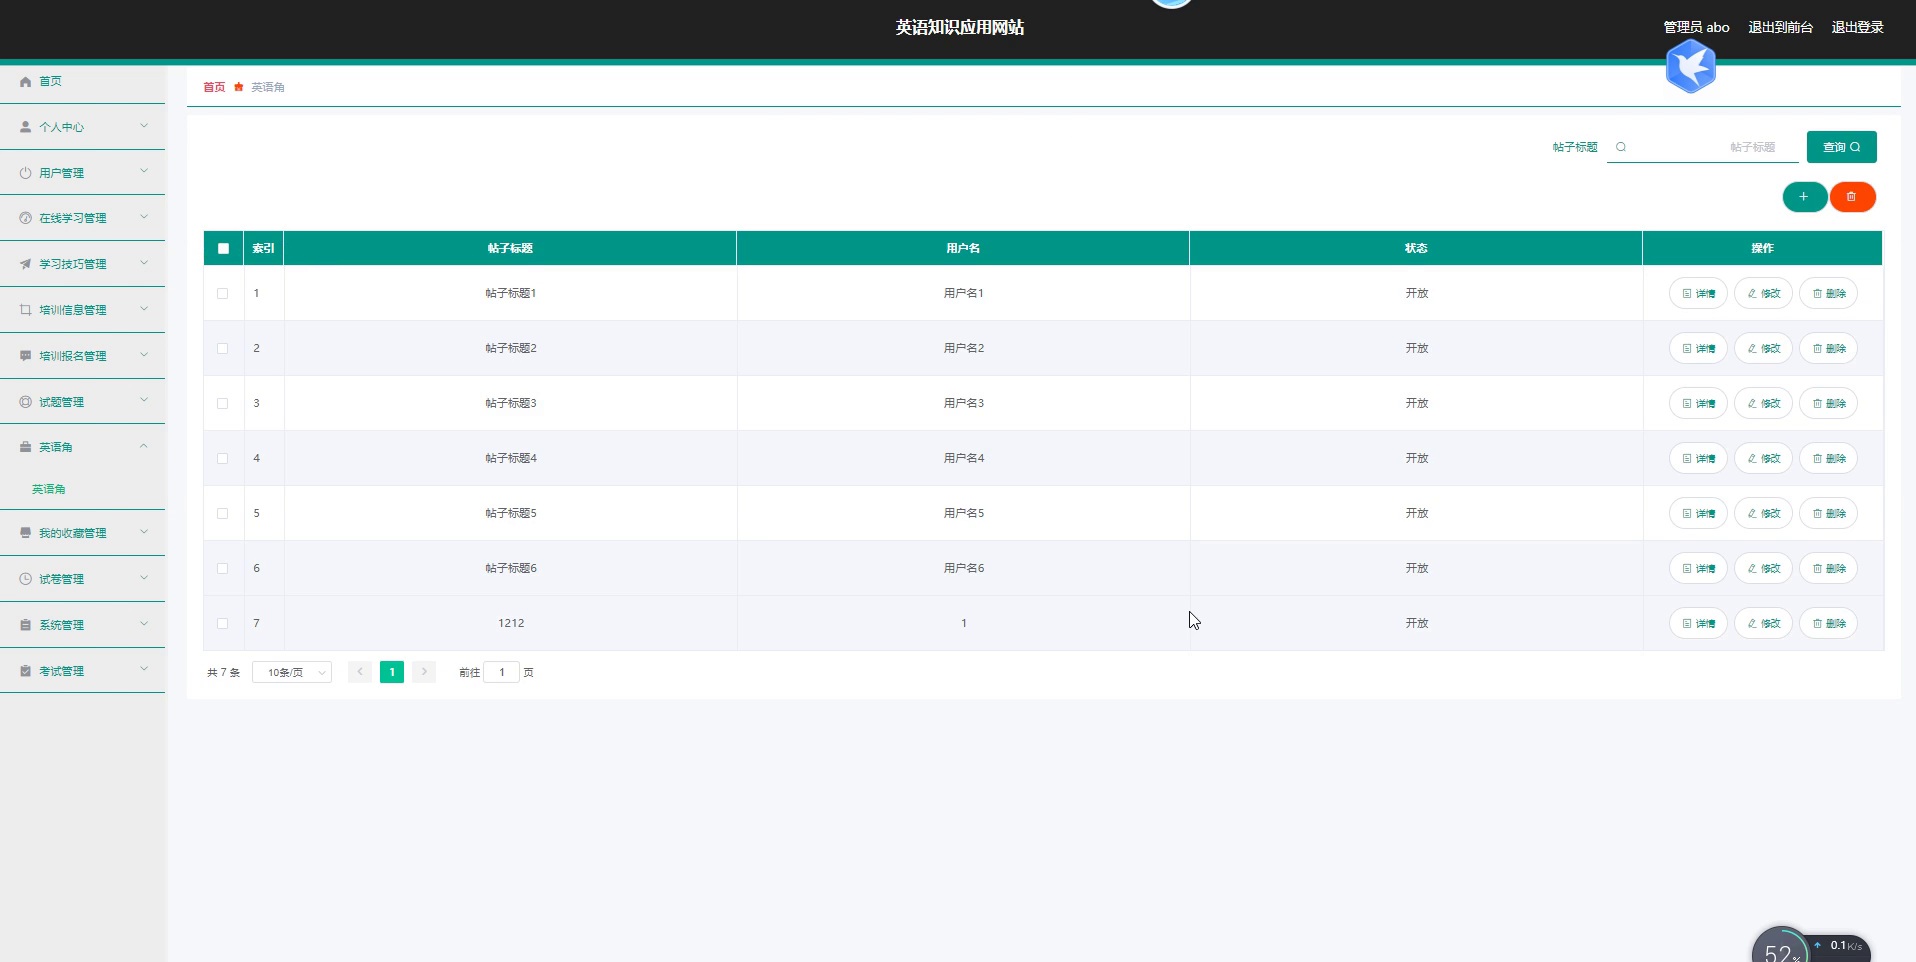1916x962 pixels.
Task: Expand 在线学习管理 chevron
Action: point(144,217)
